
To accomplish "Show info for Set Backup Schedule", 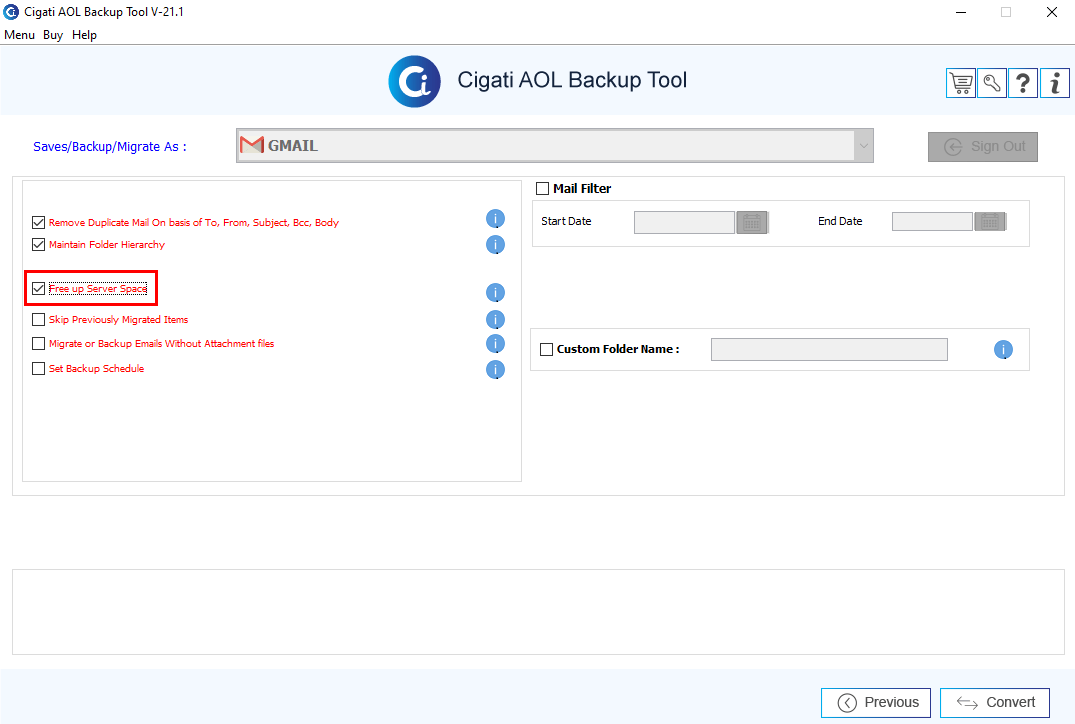I will pos(495,370).
